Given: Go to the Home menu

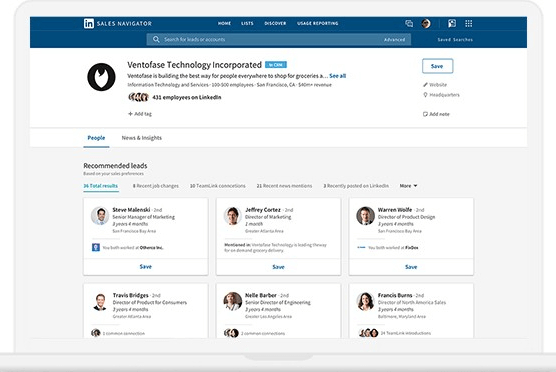Looking at the screenshot, I should tap(224, 23).
